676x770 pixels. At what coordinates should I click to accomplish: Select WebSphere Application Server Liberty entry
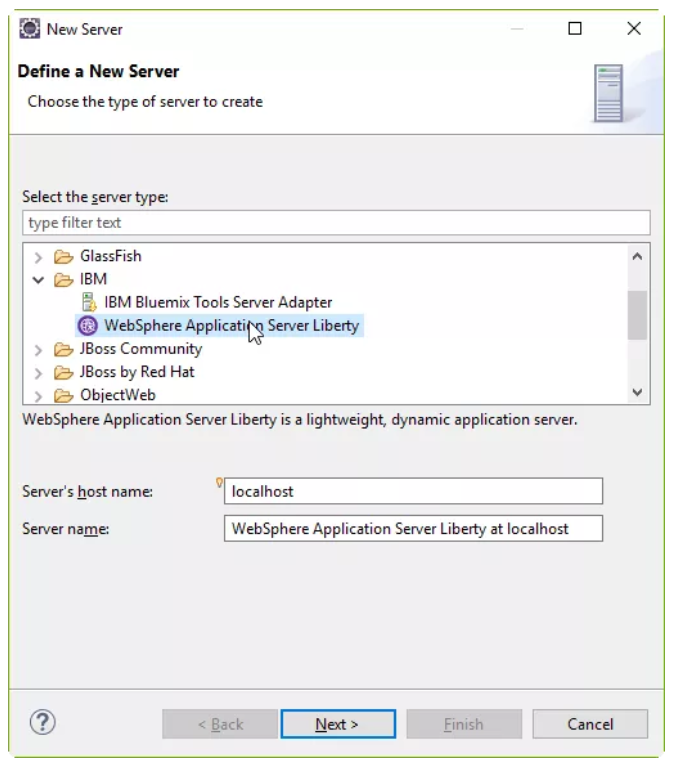[231, 325]
